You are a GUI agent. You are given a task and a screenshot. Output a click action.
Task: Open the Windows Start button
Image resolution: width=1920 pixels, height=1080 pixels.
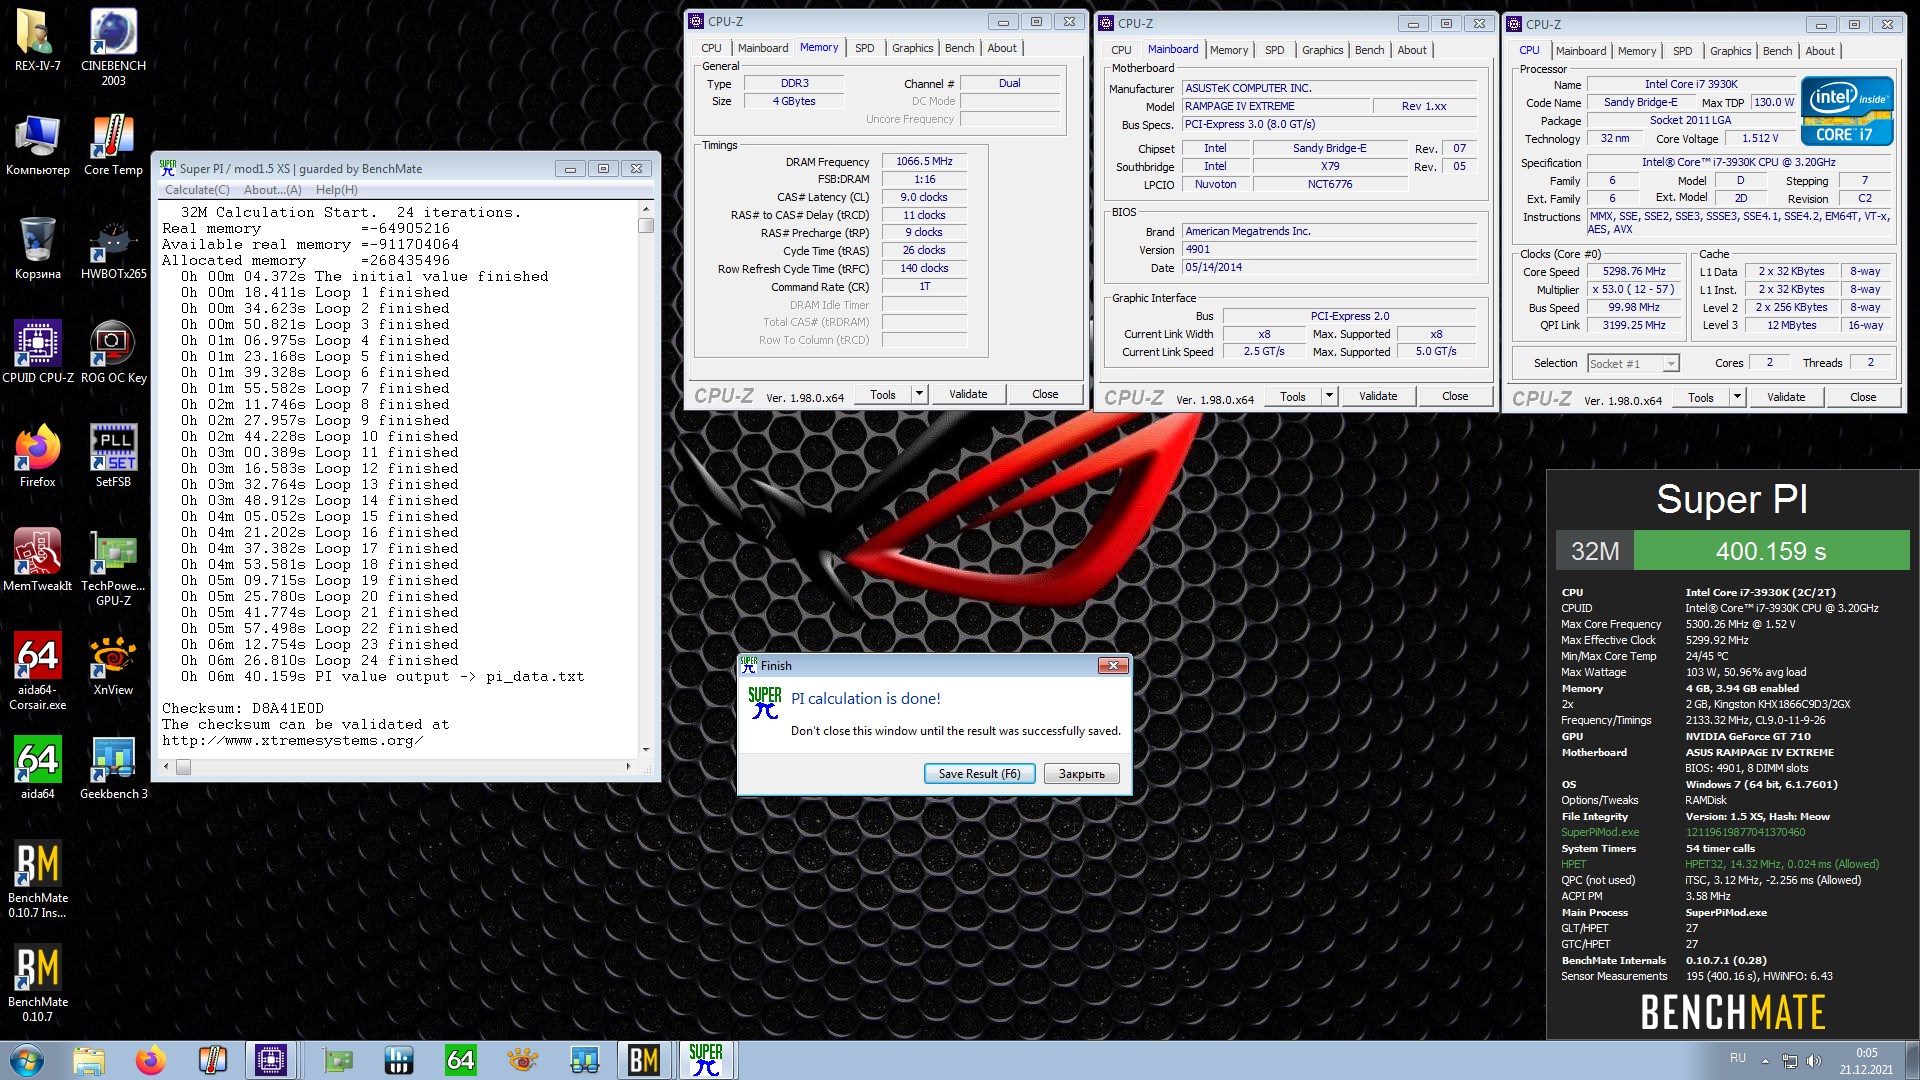pyautogui.click(x=25, y=1060)
